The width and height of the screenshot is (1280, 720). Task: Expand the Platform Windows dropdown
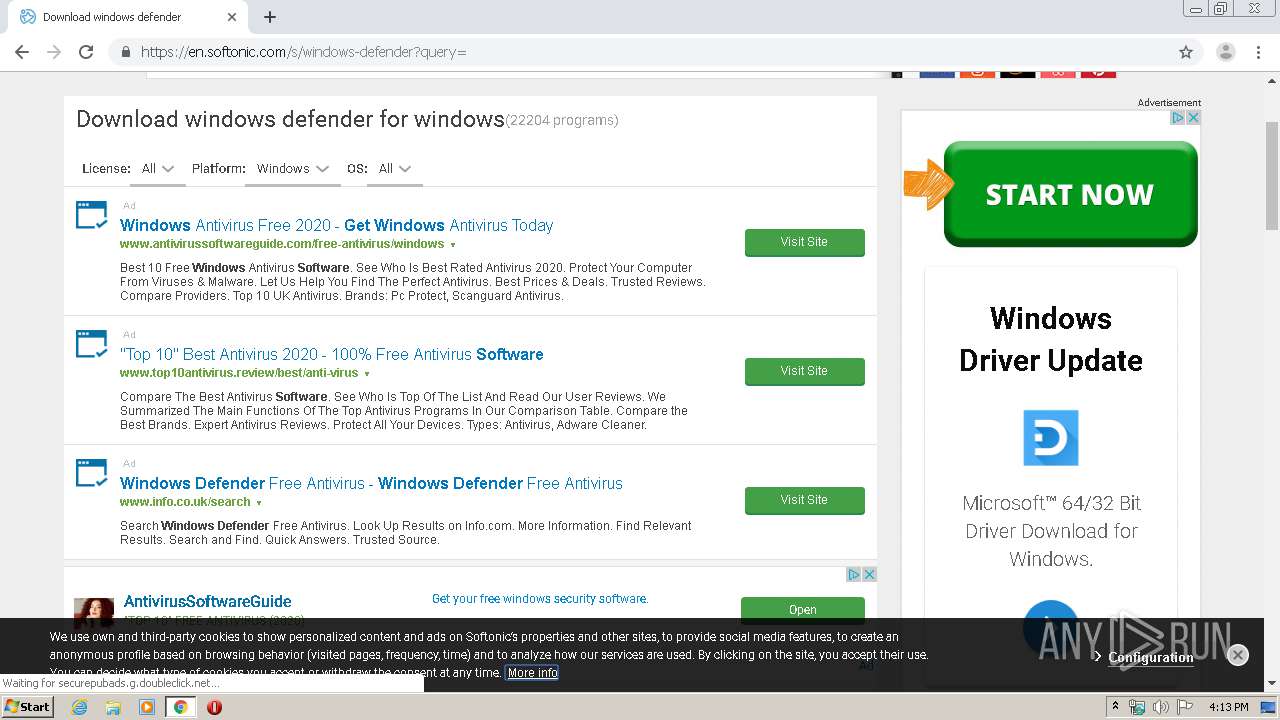(292, 168)
